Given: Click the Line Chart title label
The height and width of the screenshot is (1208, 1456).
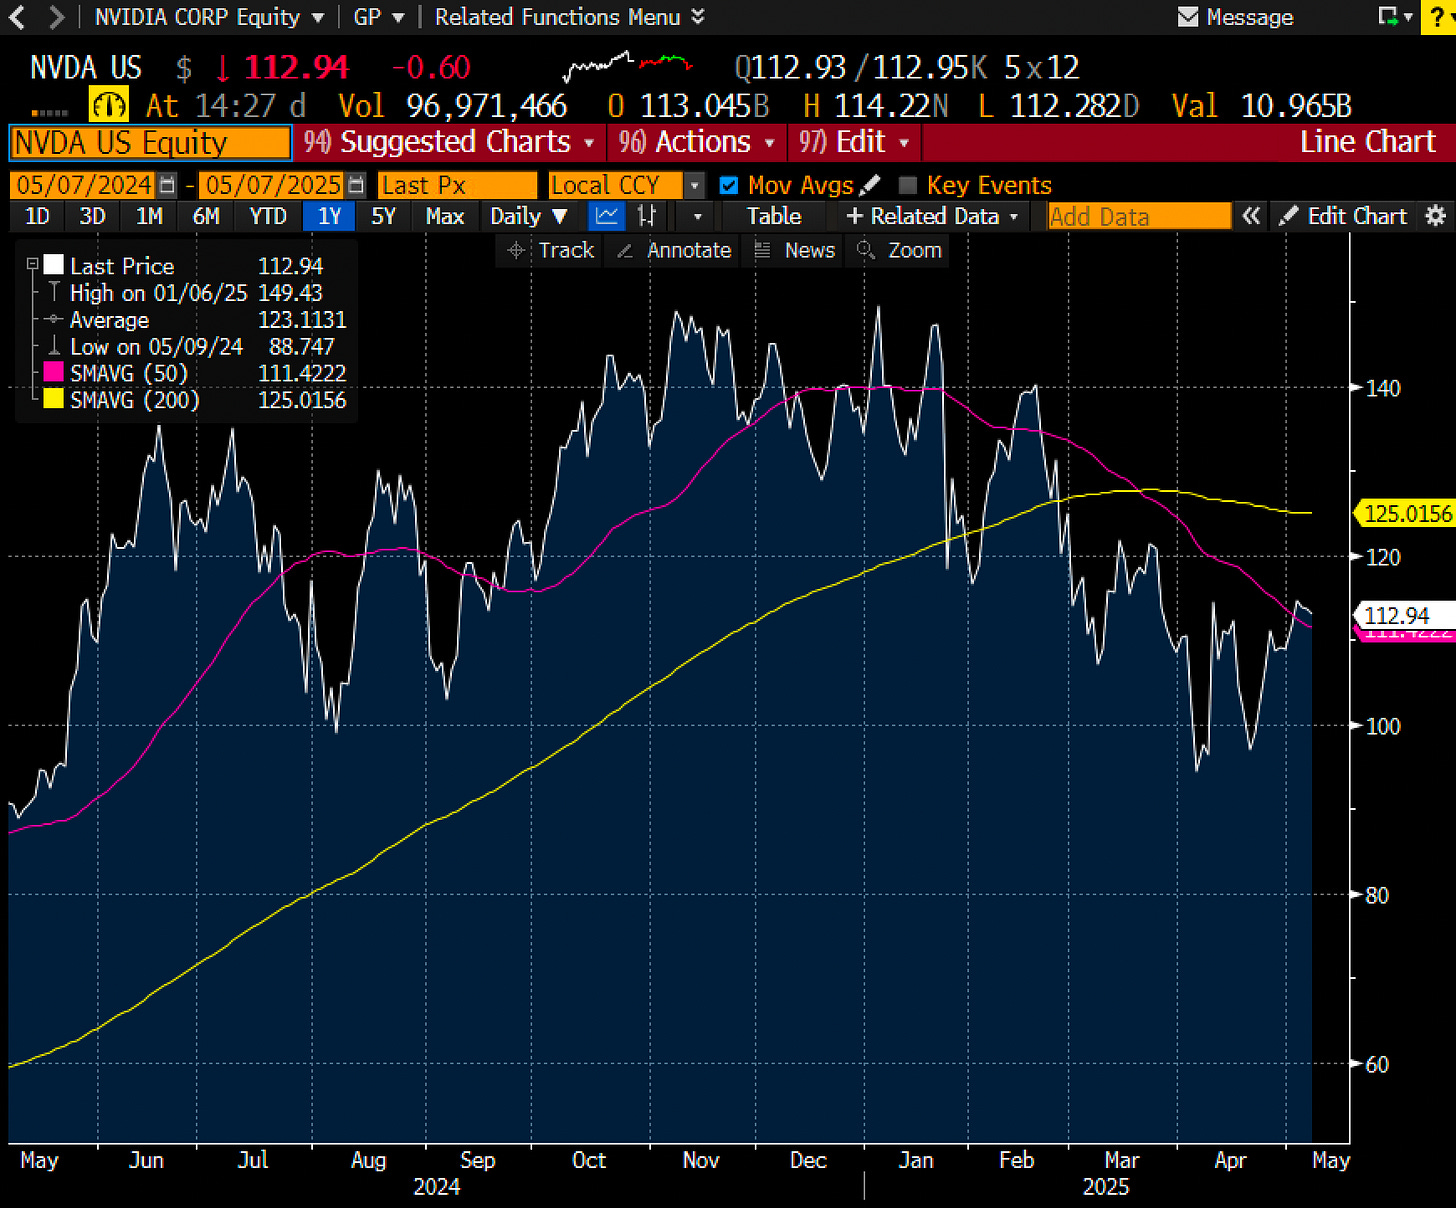Looking at the screenshot, I should click(1367, 142).
